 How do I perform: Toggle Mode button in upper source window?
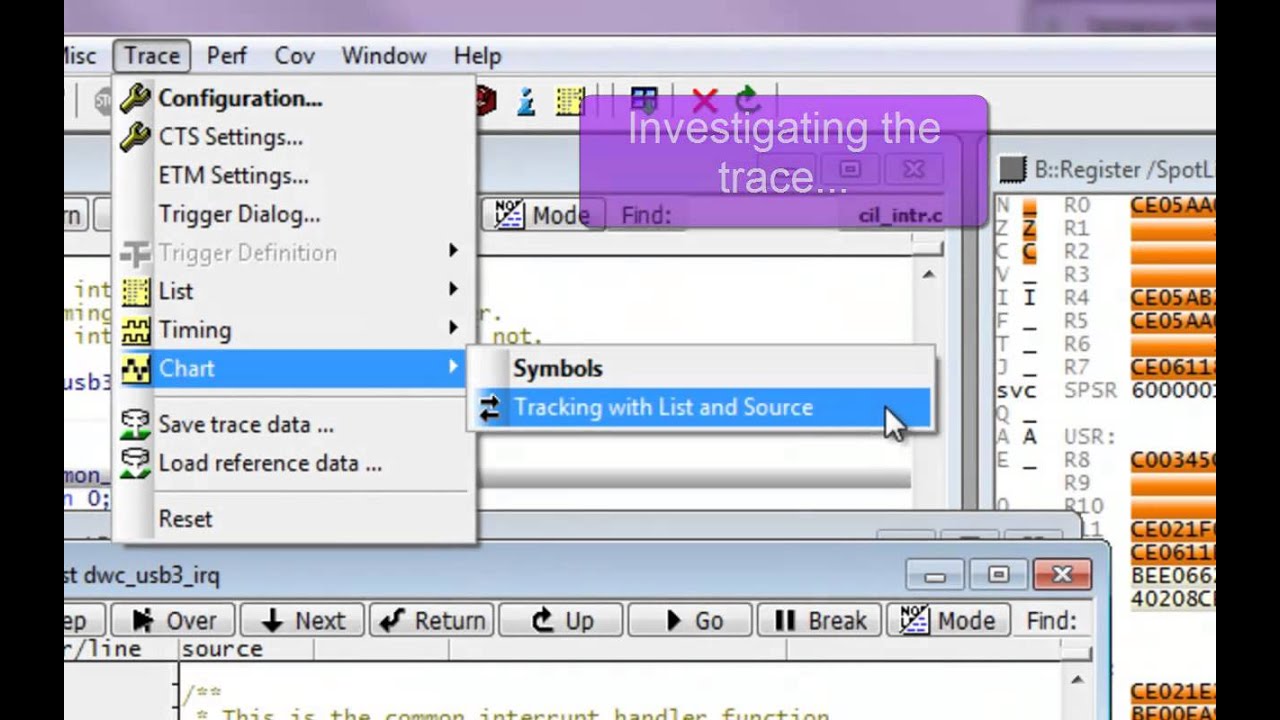pyautogui.click(x=543, y=215)
